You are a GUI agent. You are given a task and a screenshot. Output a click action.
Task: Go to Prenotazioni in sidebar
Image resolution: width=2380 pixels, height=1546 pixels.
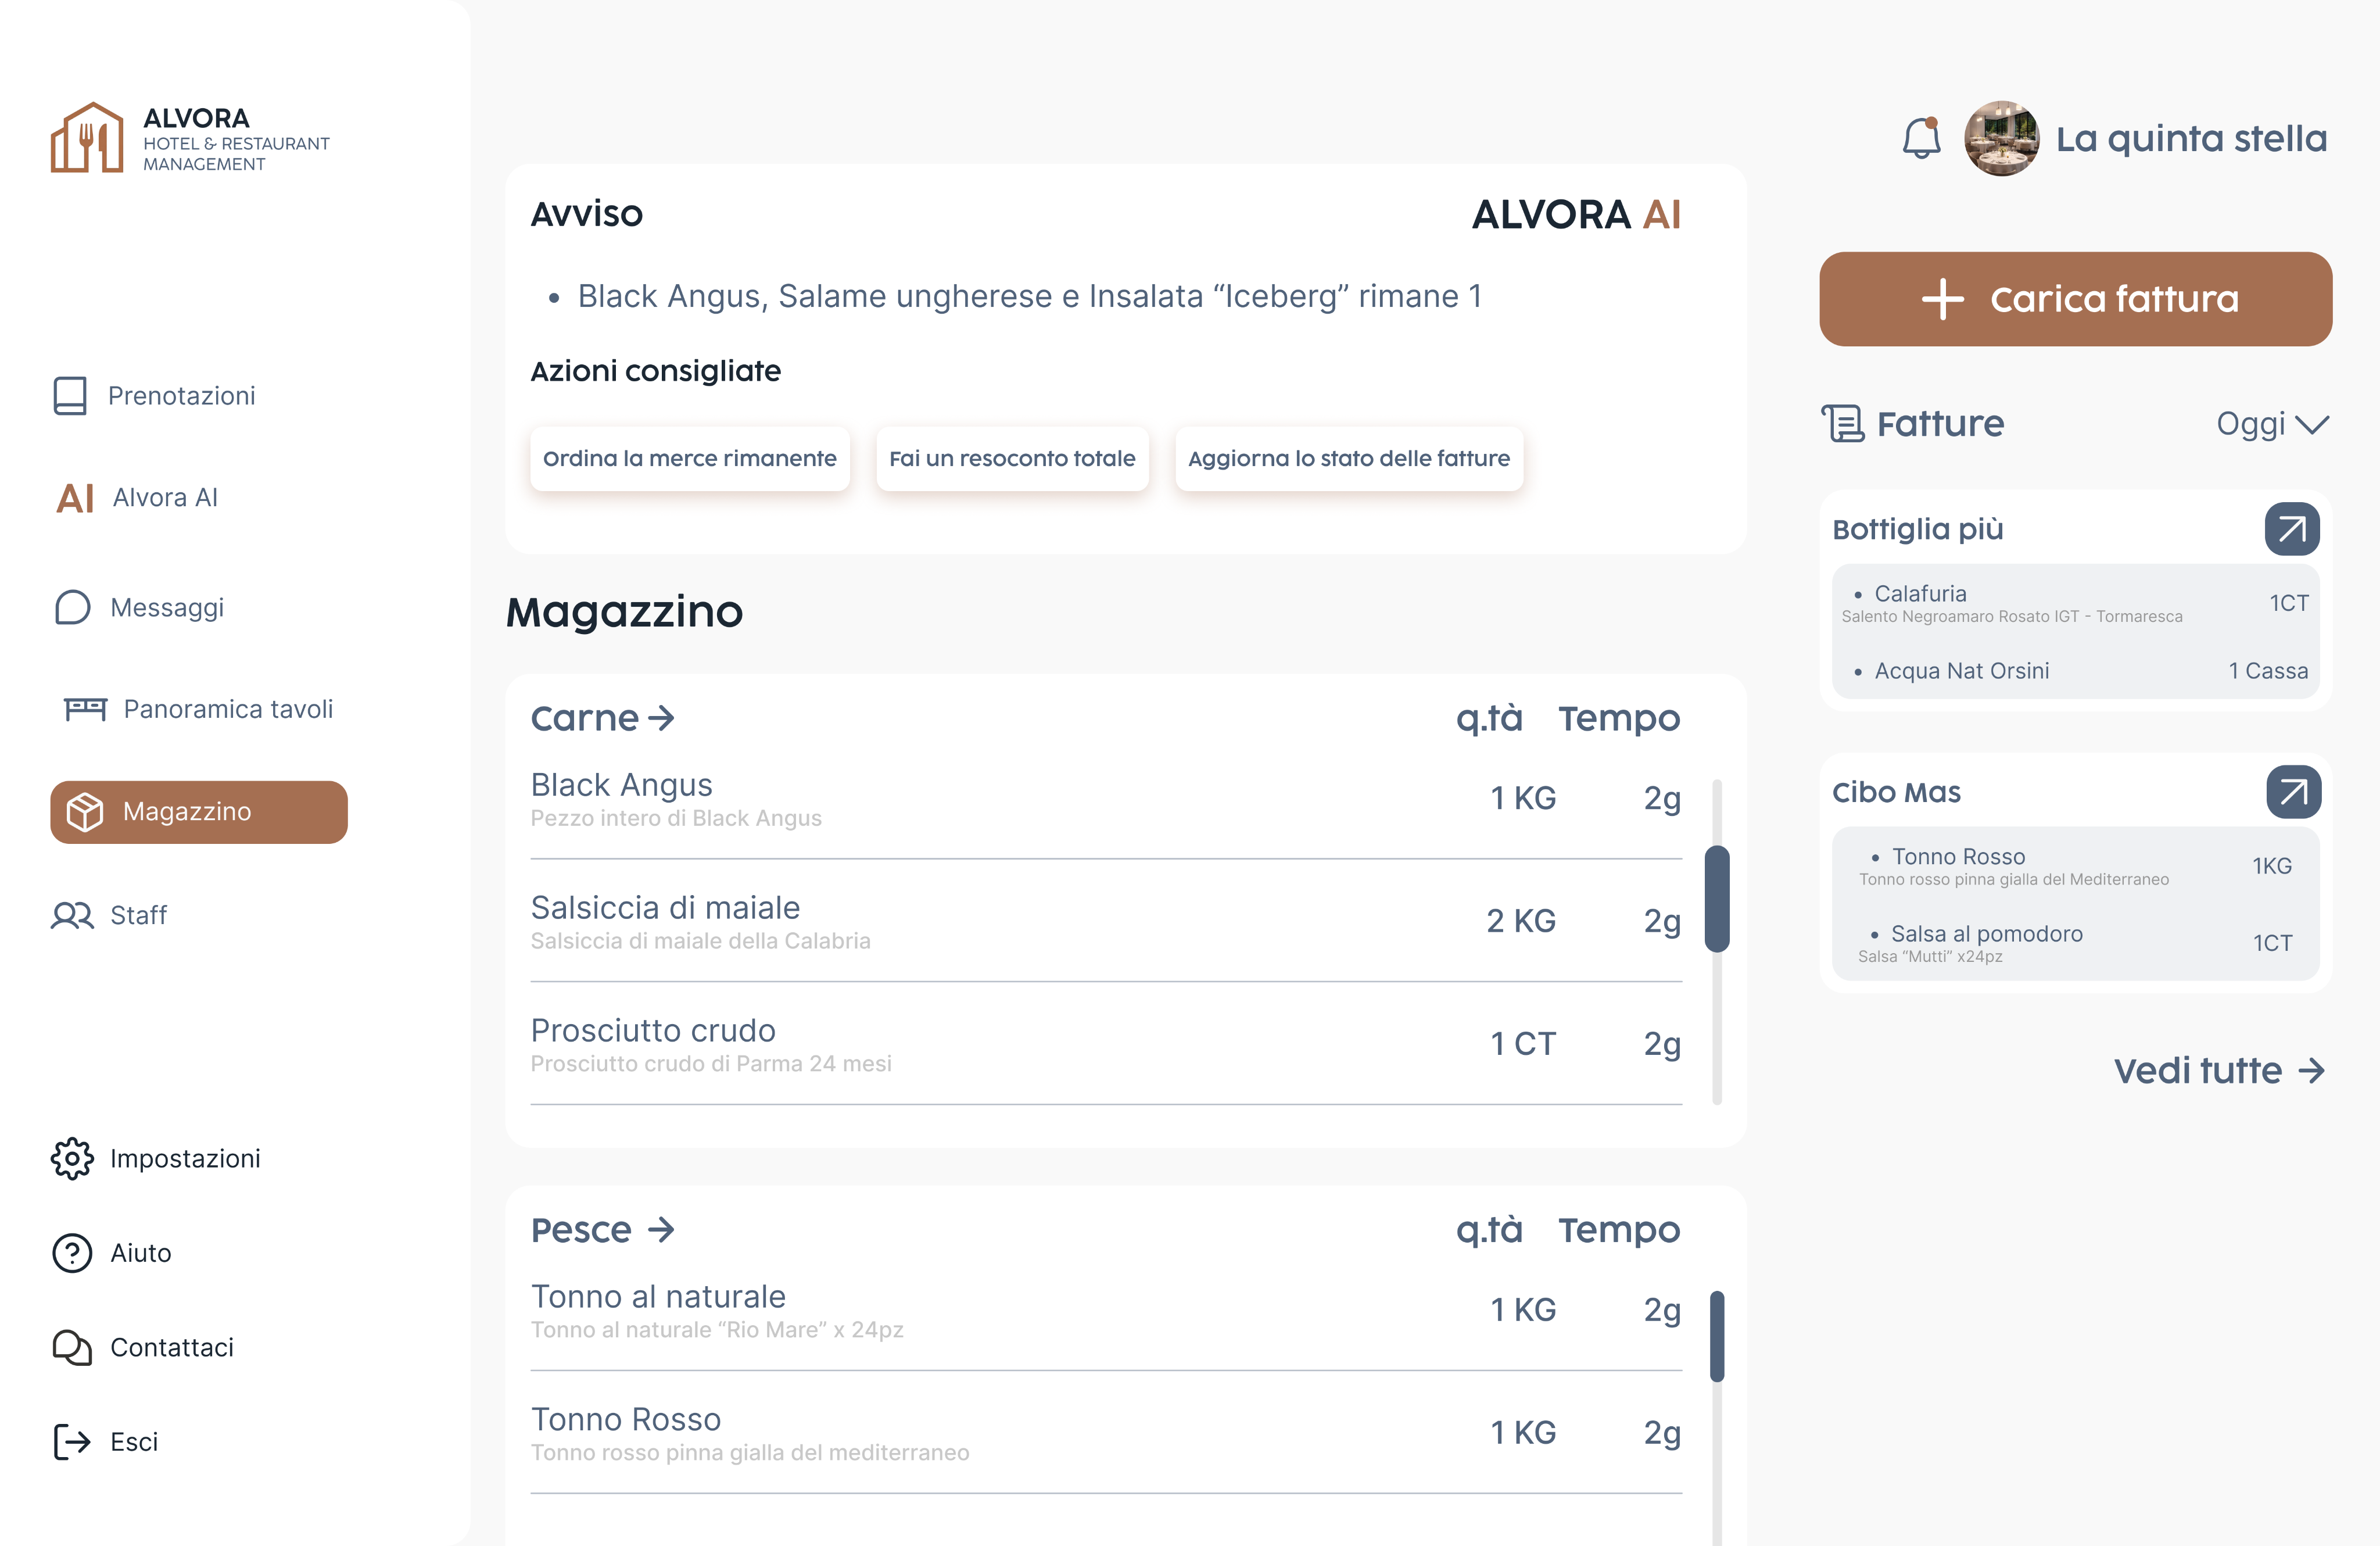(x=181, y=395)
